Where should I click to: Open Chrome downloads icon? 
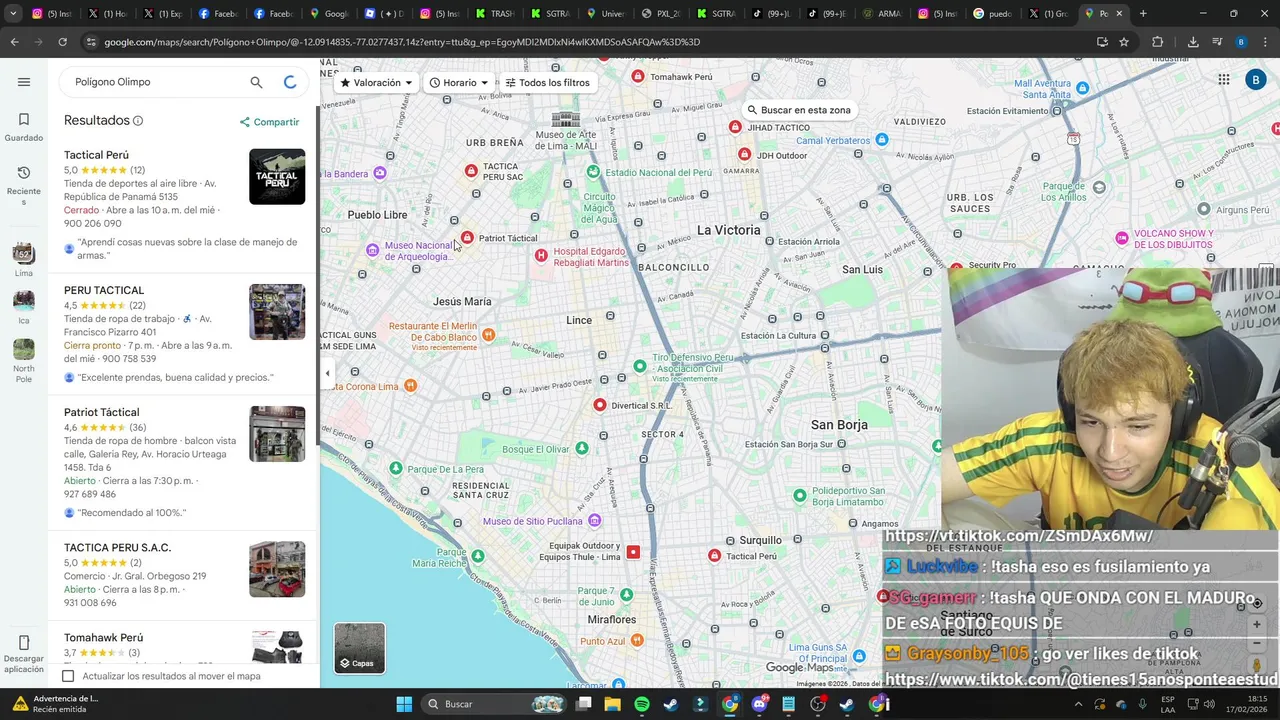1193,42
